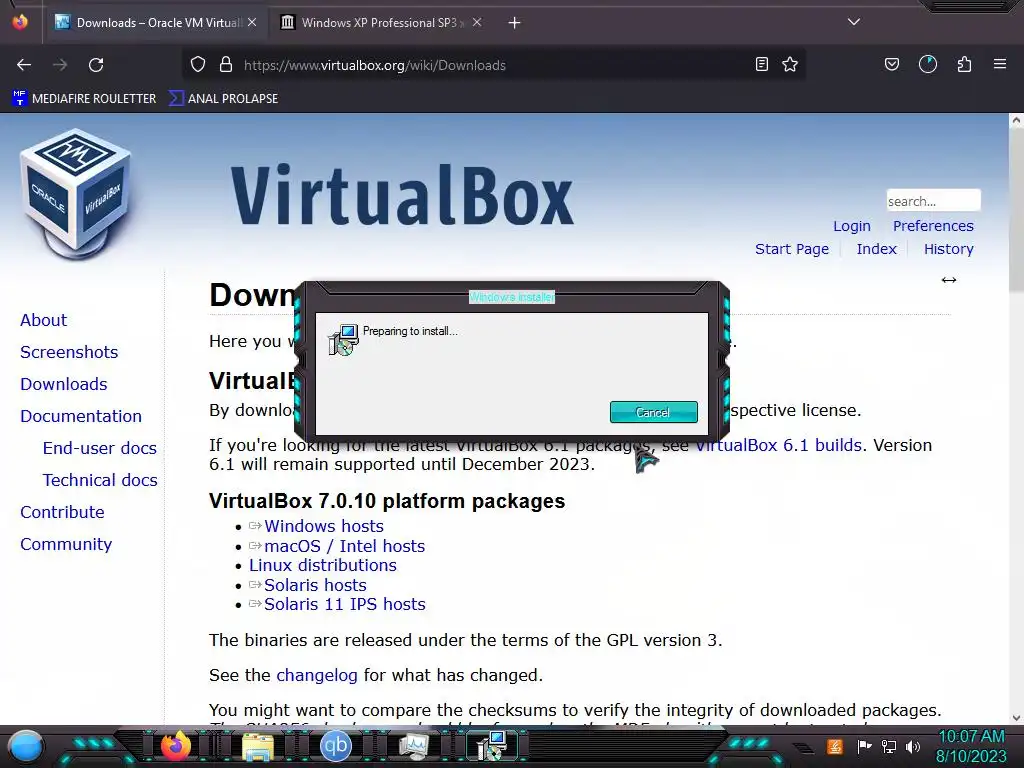1024x768 pixels.
Task: Close the Windows XP Professional SP3 tab
Action: 477,23
